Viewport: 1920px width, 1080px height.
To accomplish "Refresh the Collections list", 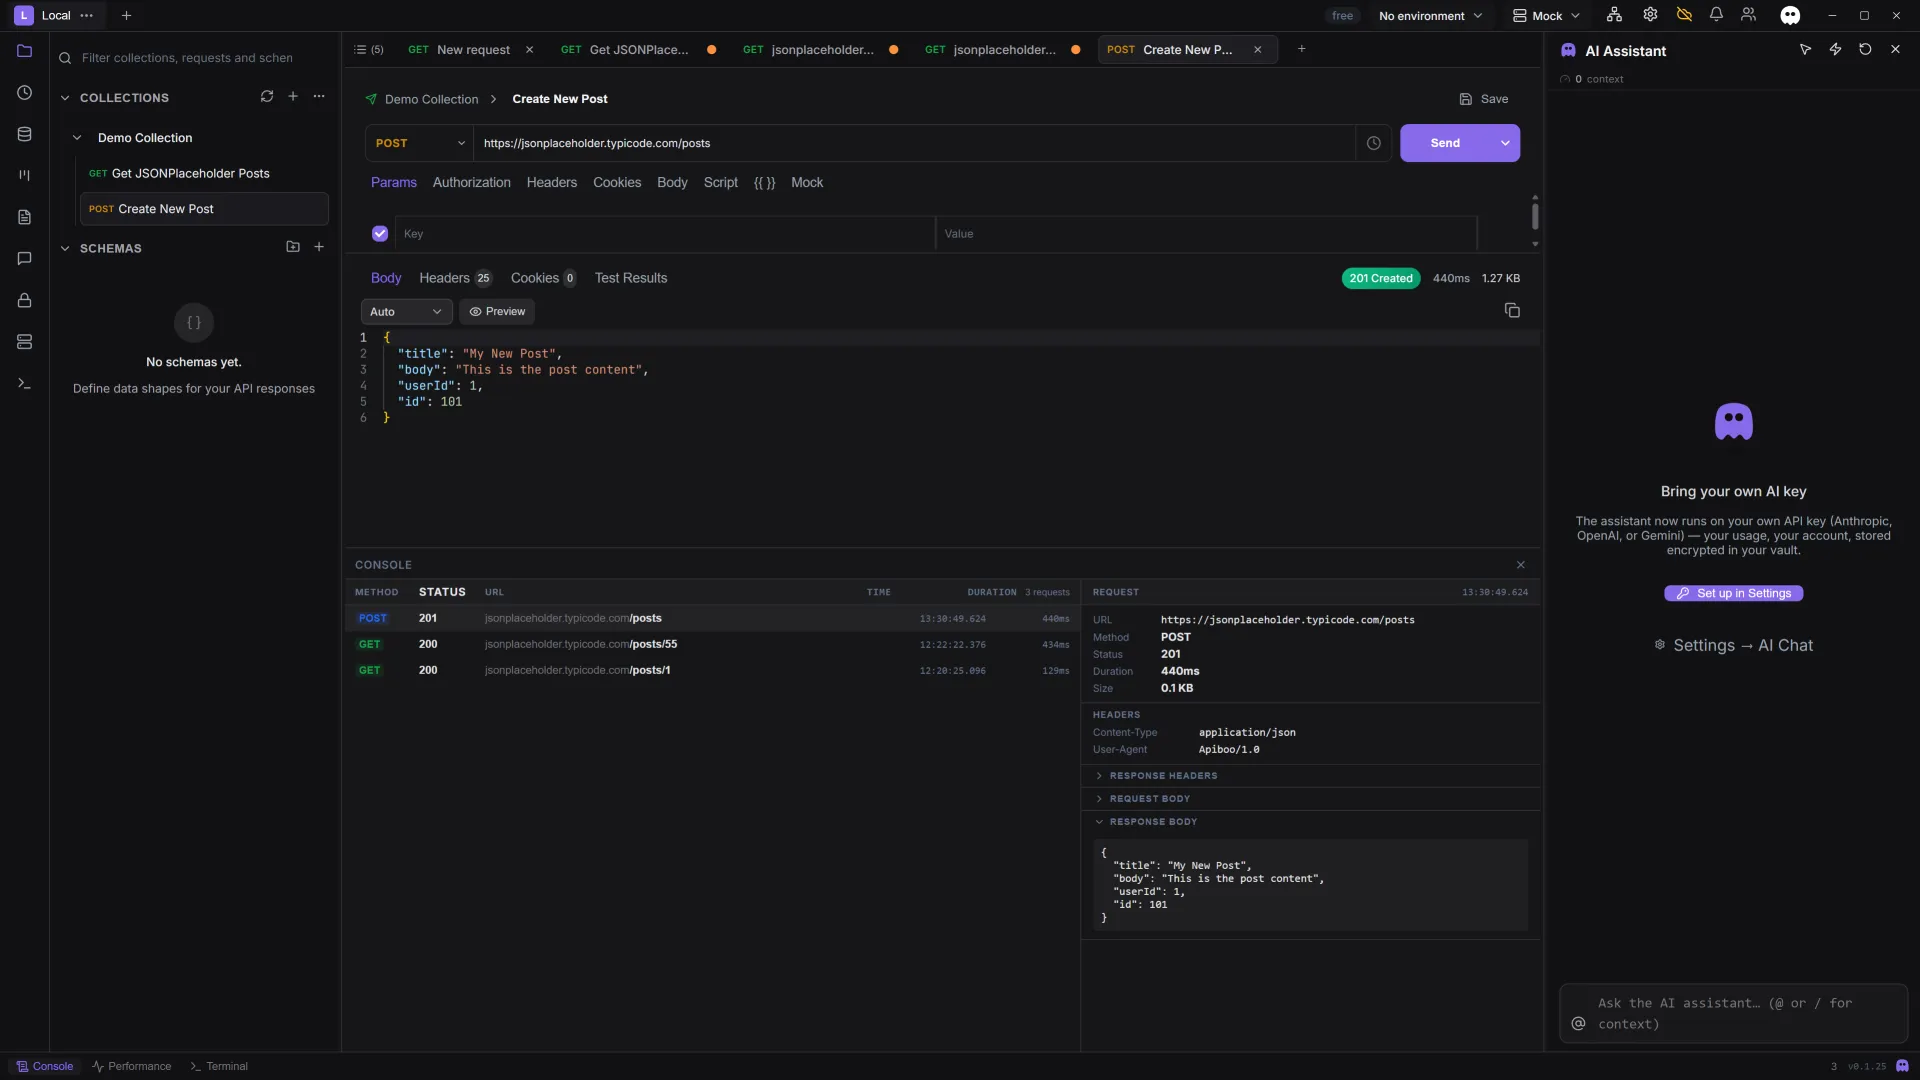I will coord(267,97).
